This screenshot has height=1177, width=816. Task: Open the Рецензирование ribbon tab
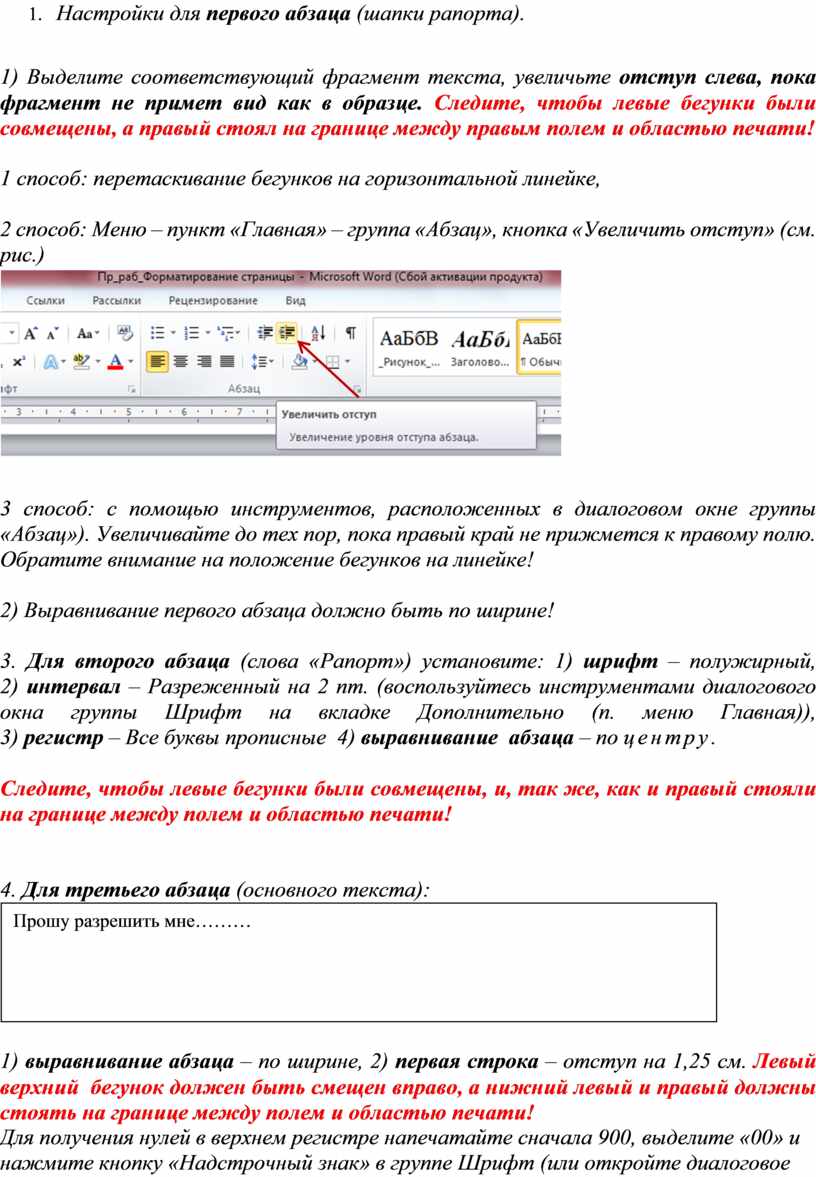(x=213, y=300)
